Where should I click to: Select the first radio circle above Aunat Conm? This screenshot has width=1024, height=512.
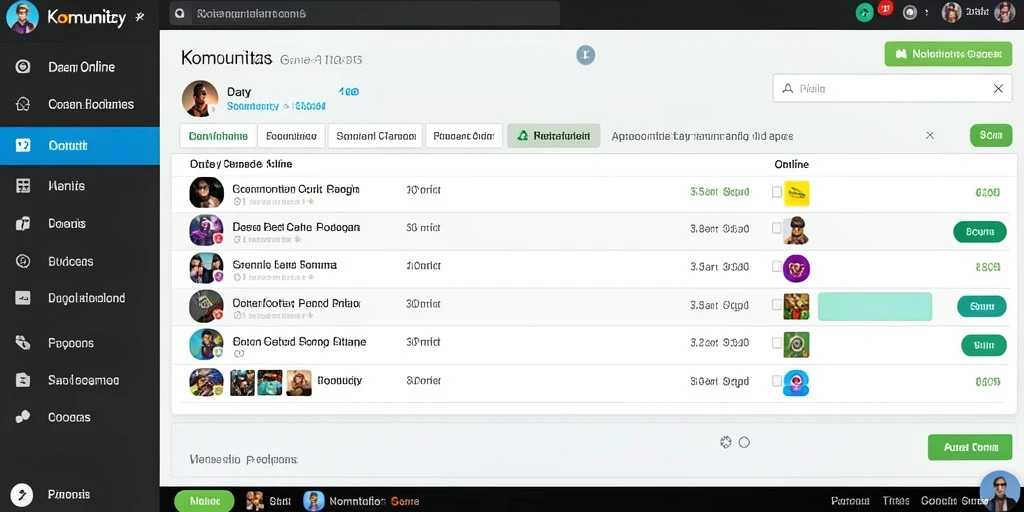726,442
